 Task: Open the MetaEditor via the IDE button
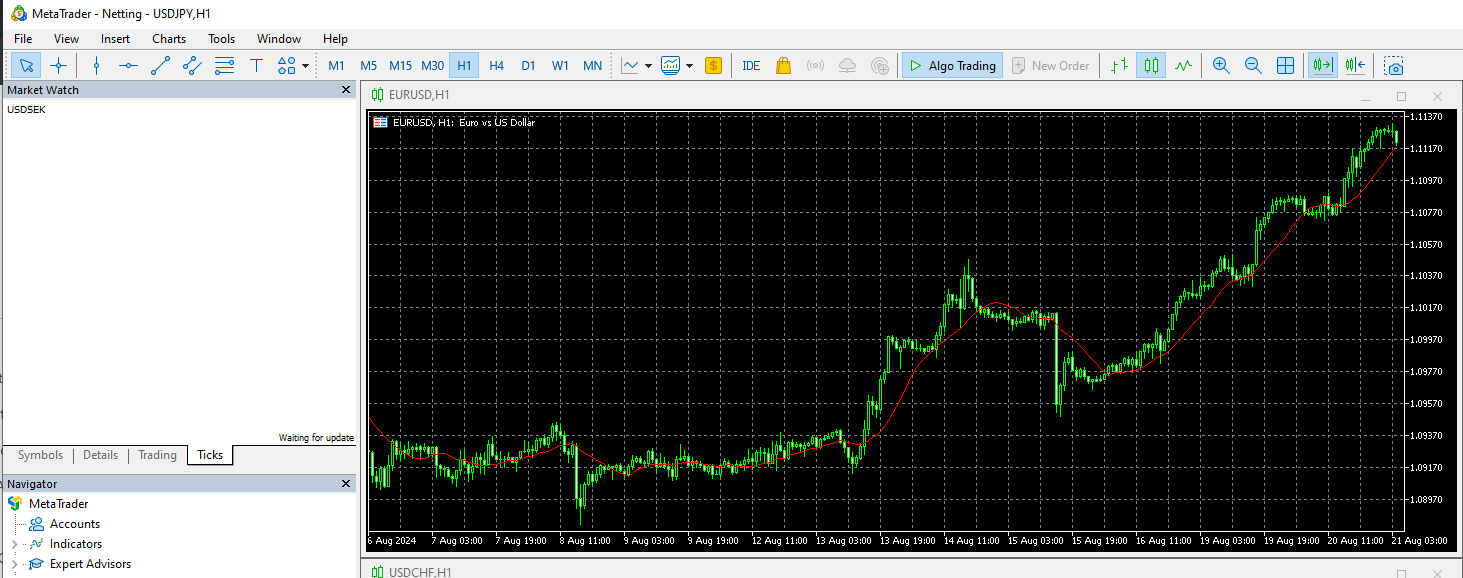(751, 65)
